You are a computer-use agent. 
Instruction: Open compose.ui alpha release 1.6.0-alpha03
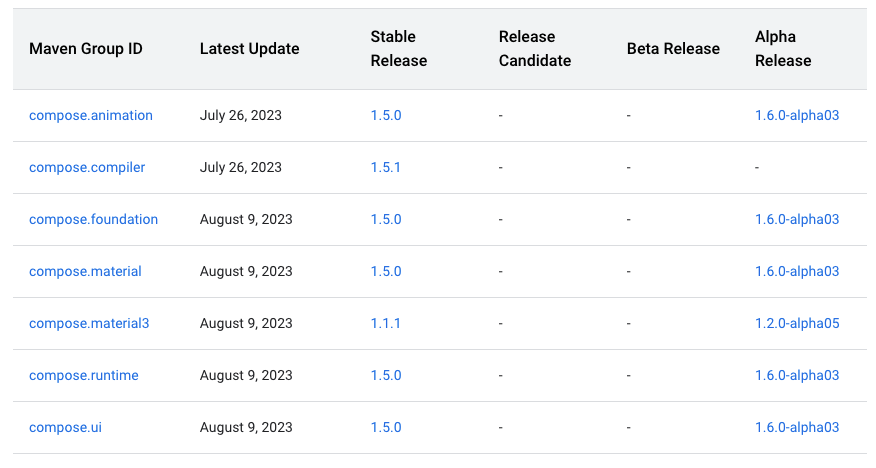(x=797, y=427)
